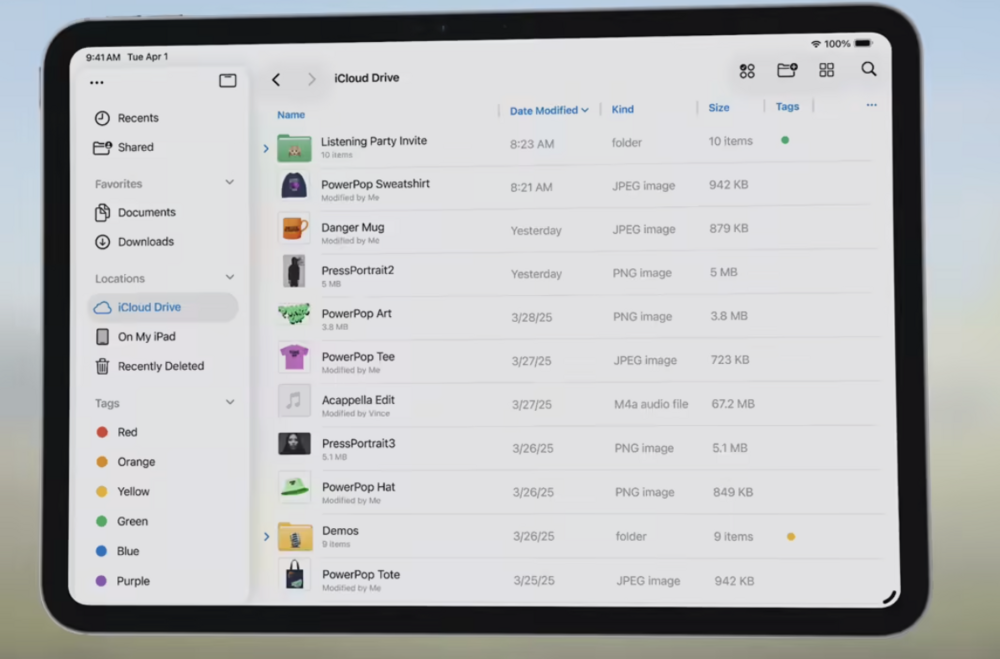1000x659 pixels.
Task: Switch to grid view icon
Action: coord(826,70)
